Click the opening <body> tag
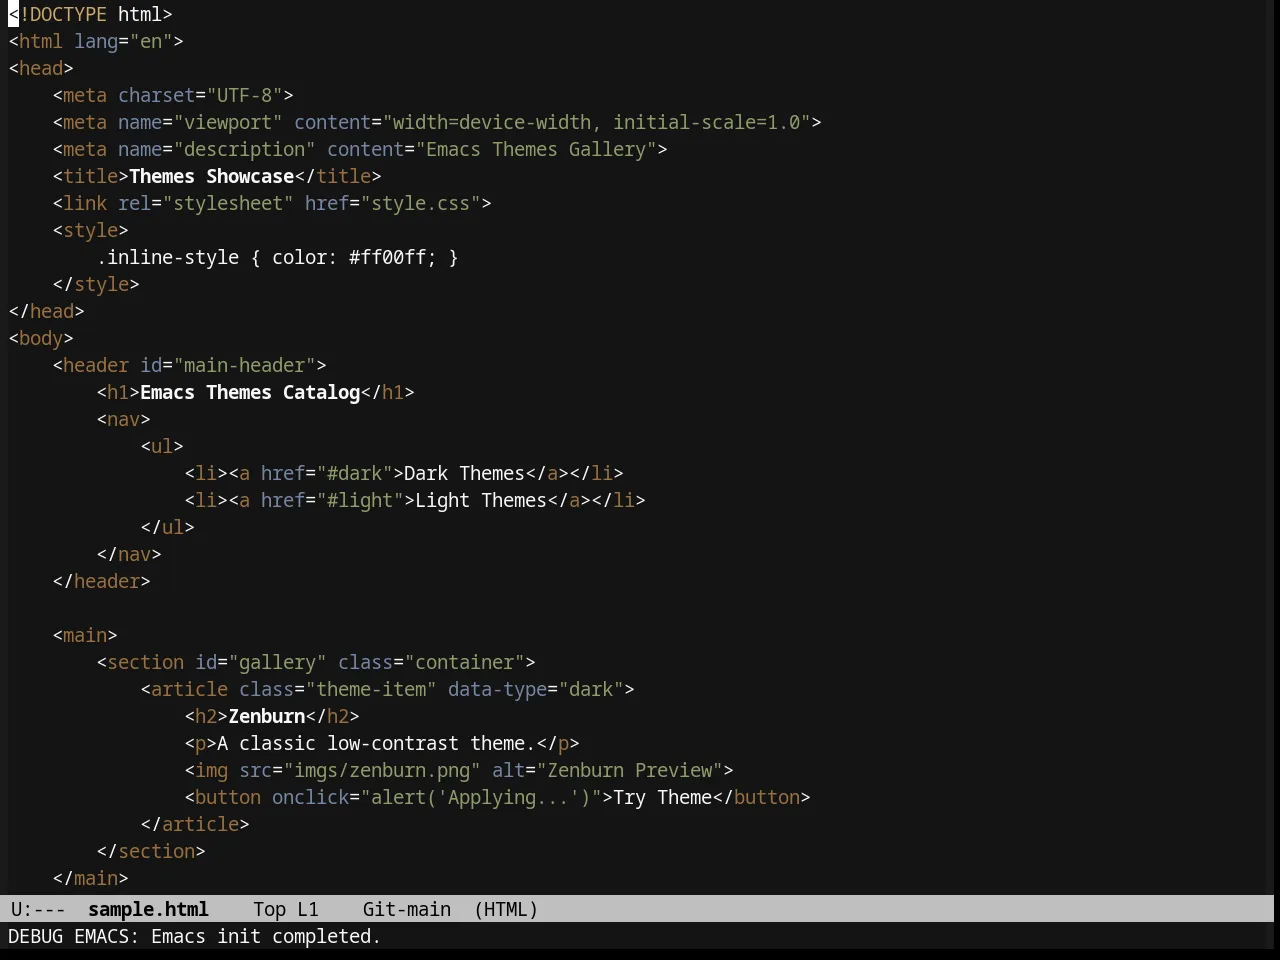Viewport: 1280px width, 960px height. 41,338
